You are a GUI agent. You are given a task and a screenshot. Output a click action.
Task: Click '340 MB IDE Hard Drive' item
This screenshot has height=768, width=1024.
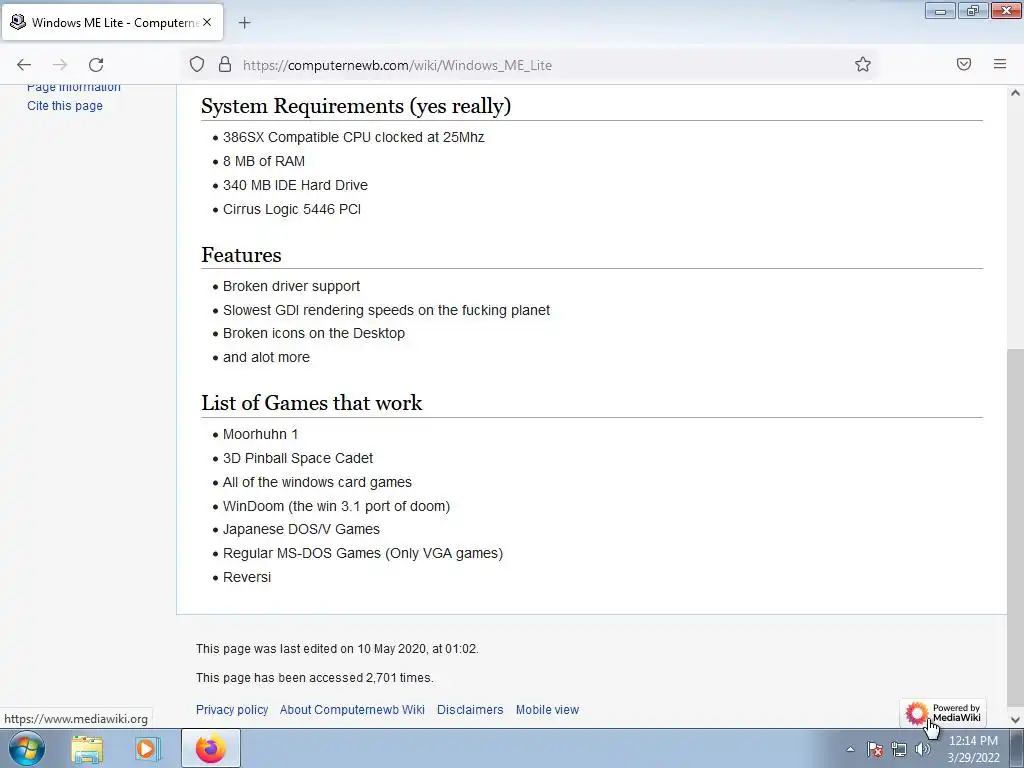[x=295, y=185]
